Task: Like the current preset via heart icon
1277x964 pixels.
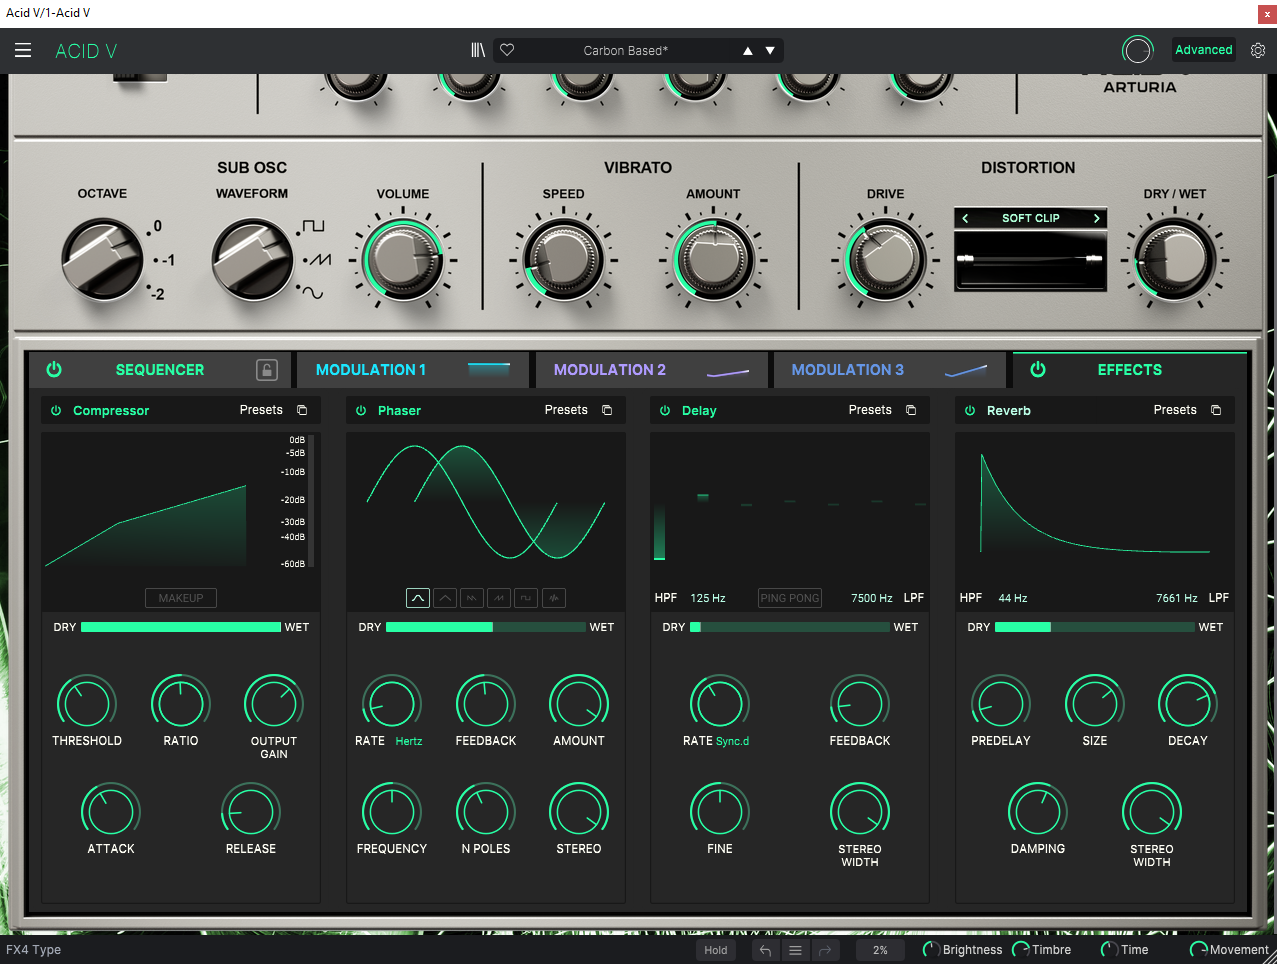Action: click(506, 49)
